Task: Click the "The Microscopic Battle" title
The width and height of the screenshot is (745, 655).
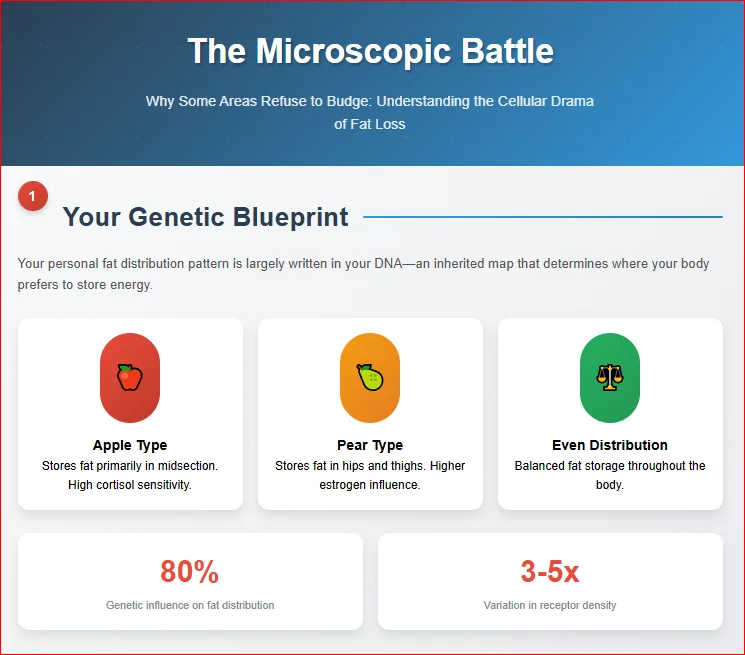Action: click(370, 51)
